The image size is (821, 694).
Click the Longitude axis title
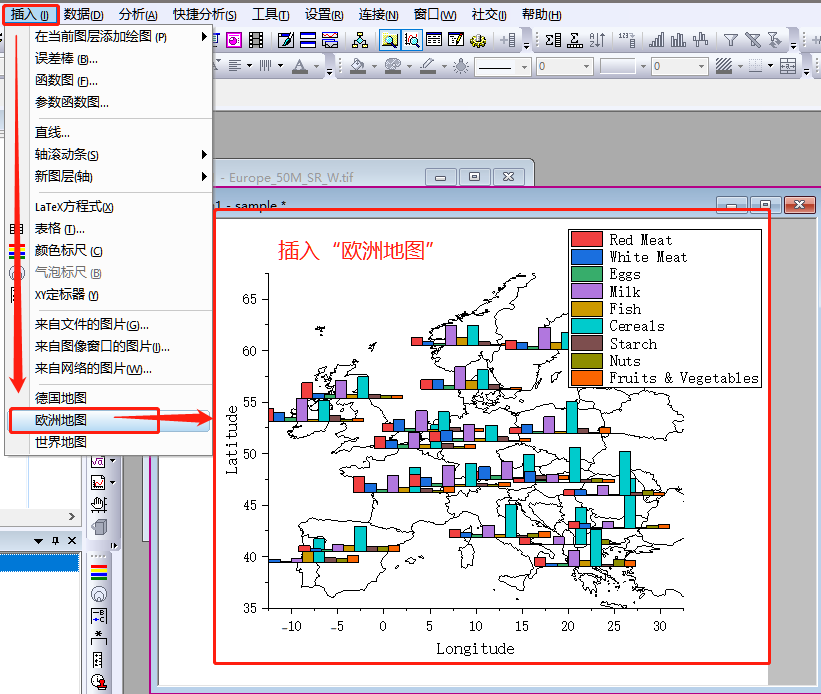pos(475,648)
